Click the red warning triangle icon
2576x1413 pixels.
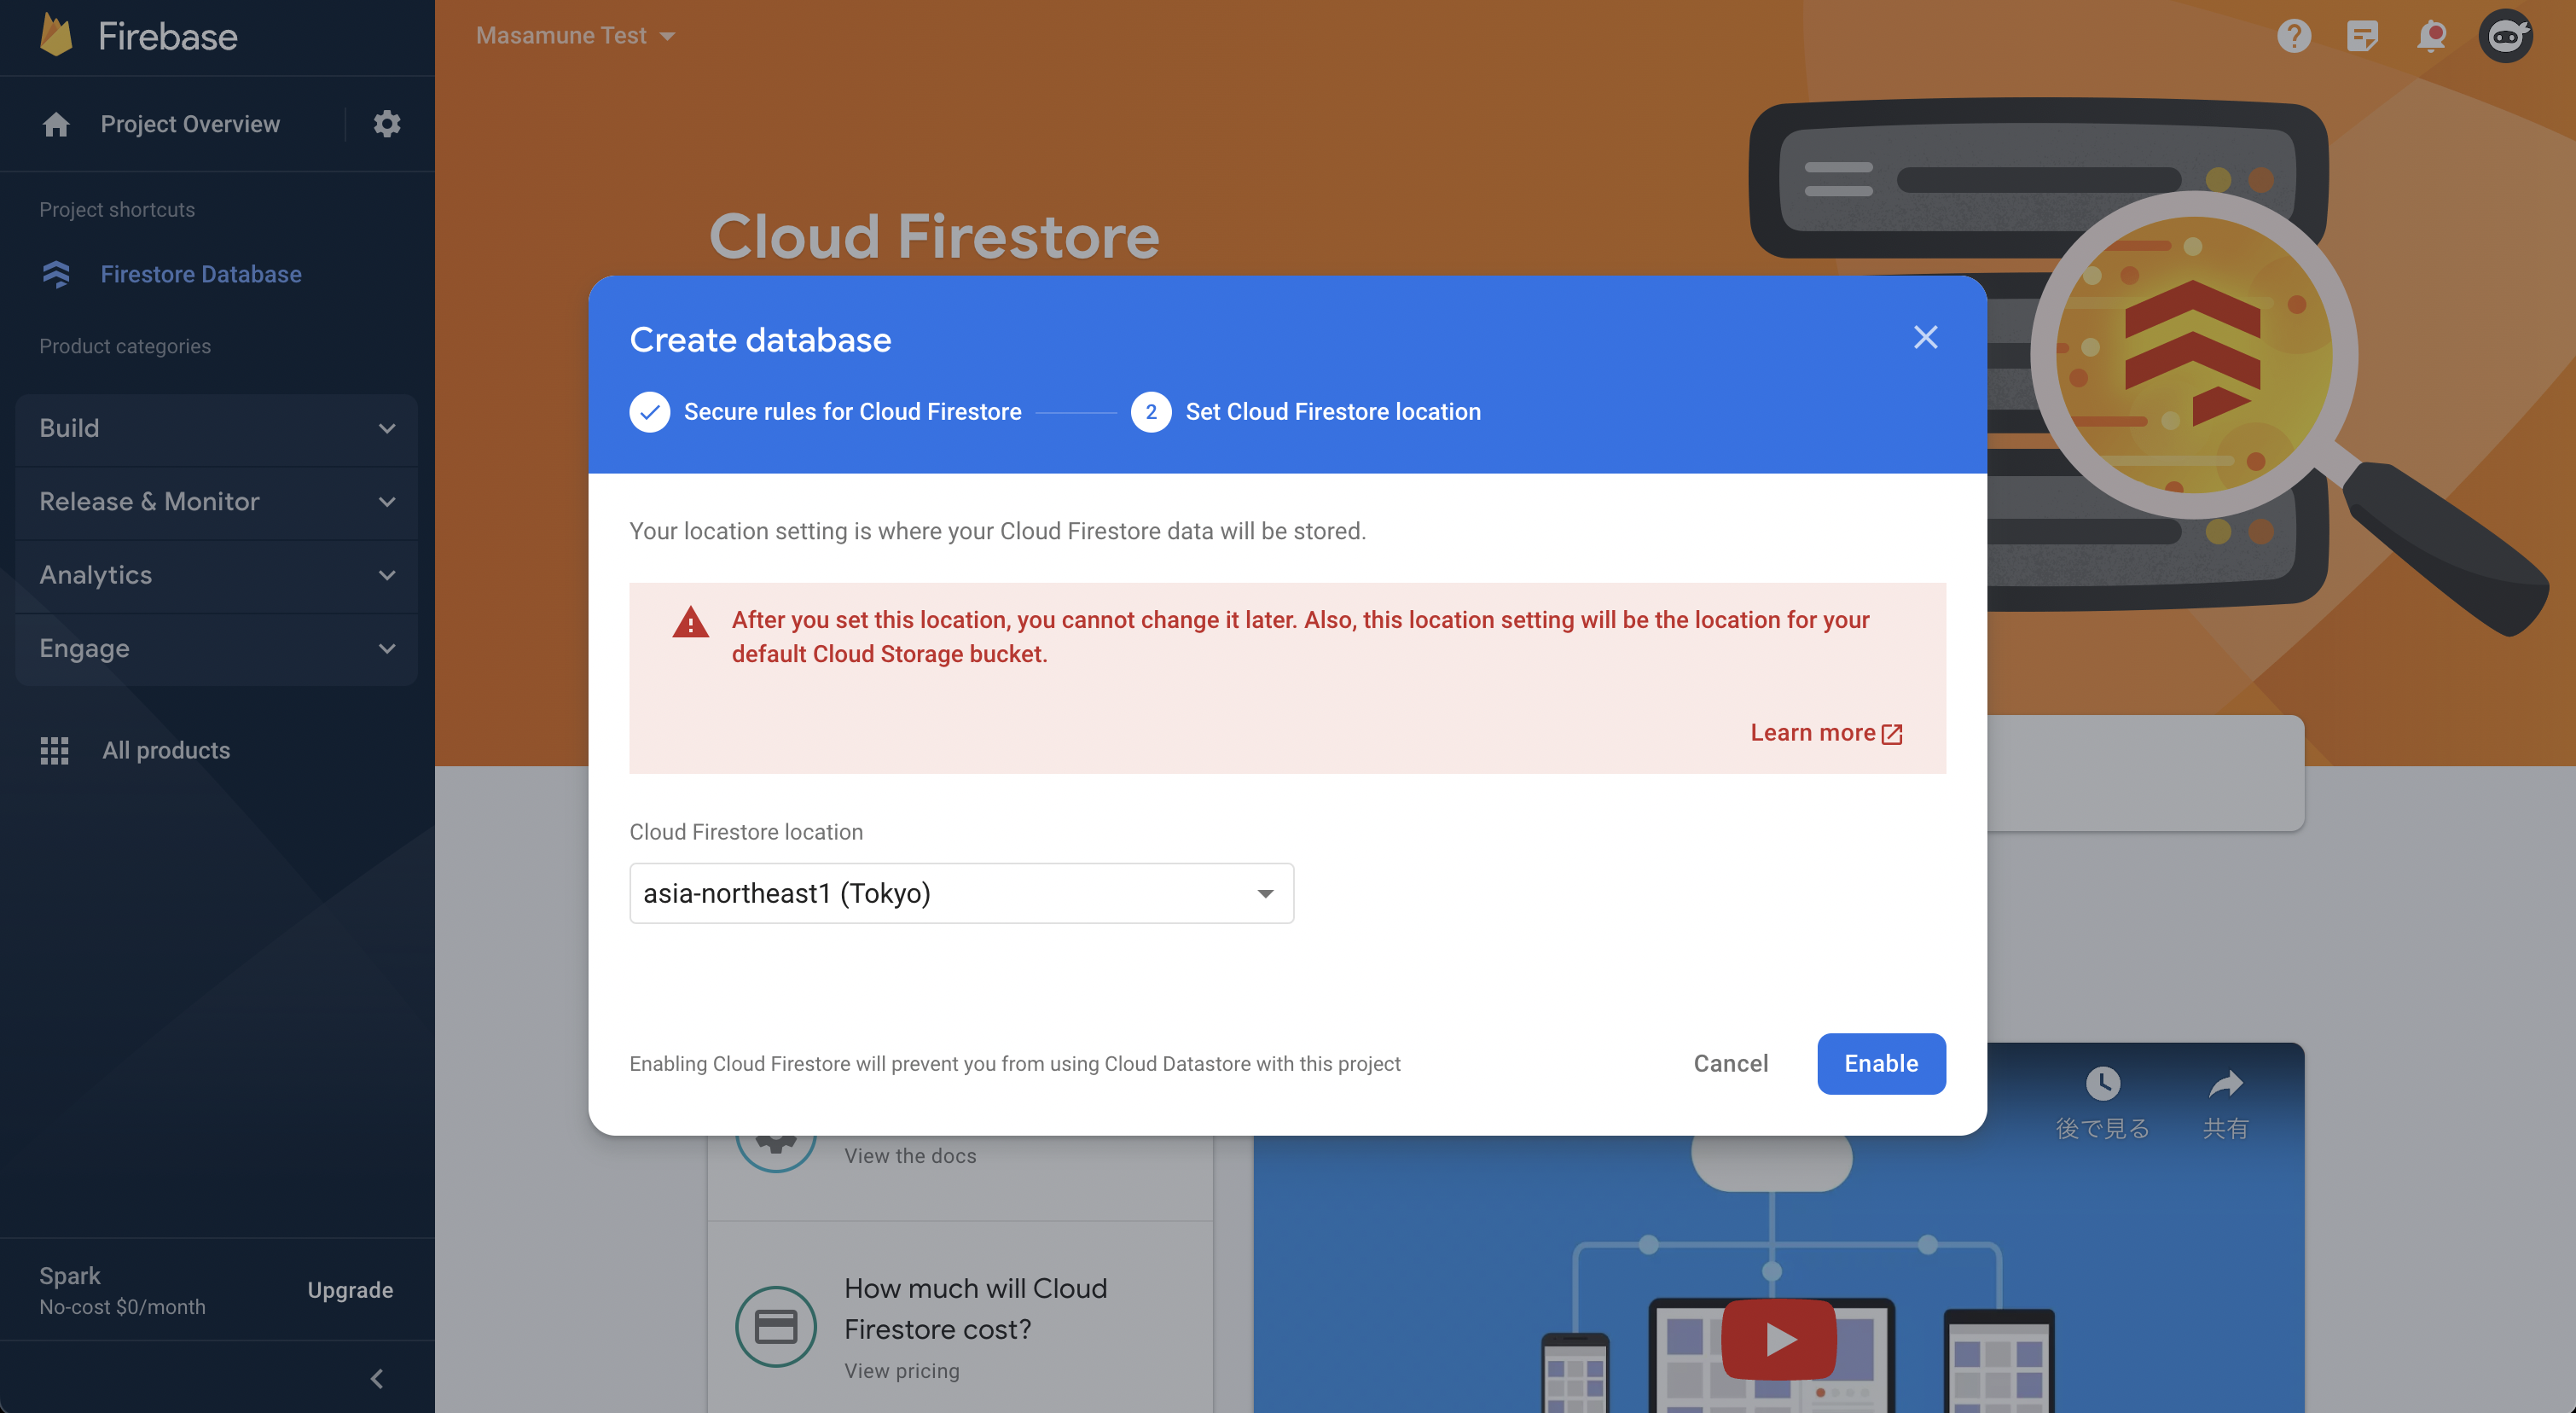click(x=690, y=622)
